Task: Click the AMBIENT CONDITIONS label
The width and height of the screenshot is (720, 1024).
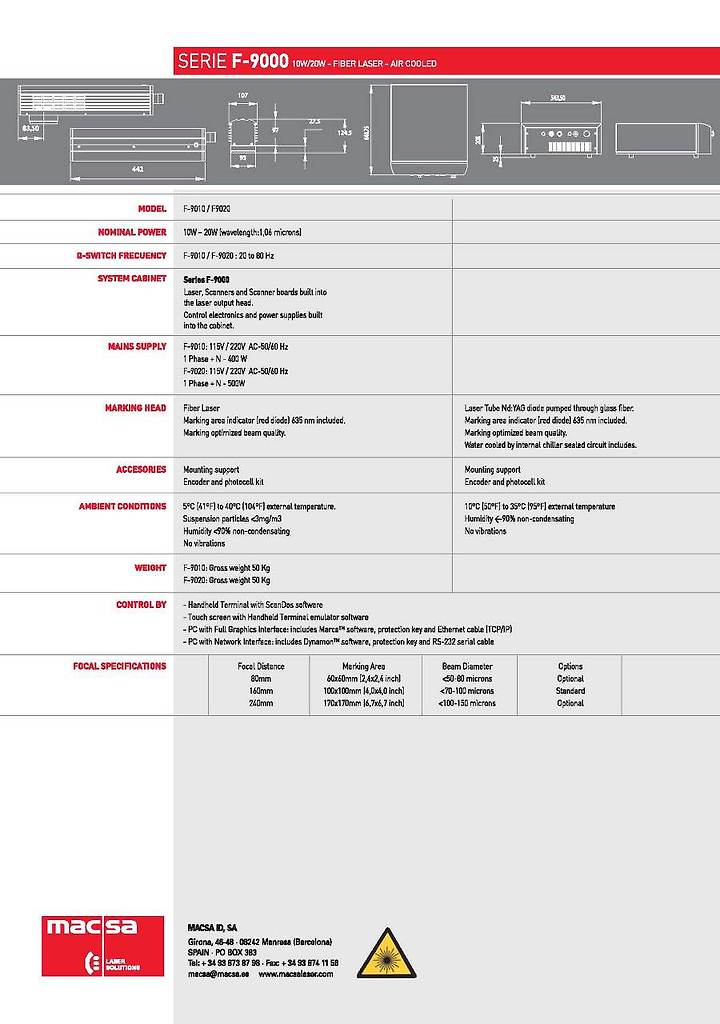Action: (123, 506)
